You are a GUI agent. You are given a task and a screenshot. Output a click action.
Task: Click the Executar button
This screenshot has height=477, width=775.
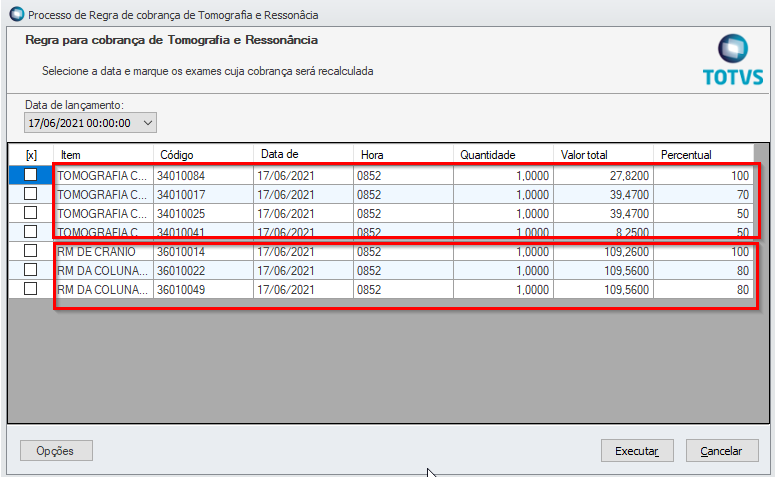[x=637, y=451]
